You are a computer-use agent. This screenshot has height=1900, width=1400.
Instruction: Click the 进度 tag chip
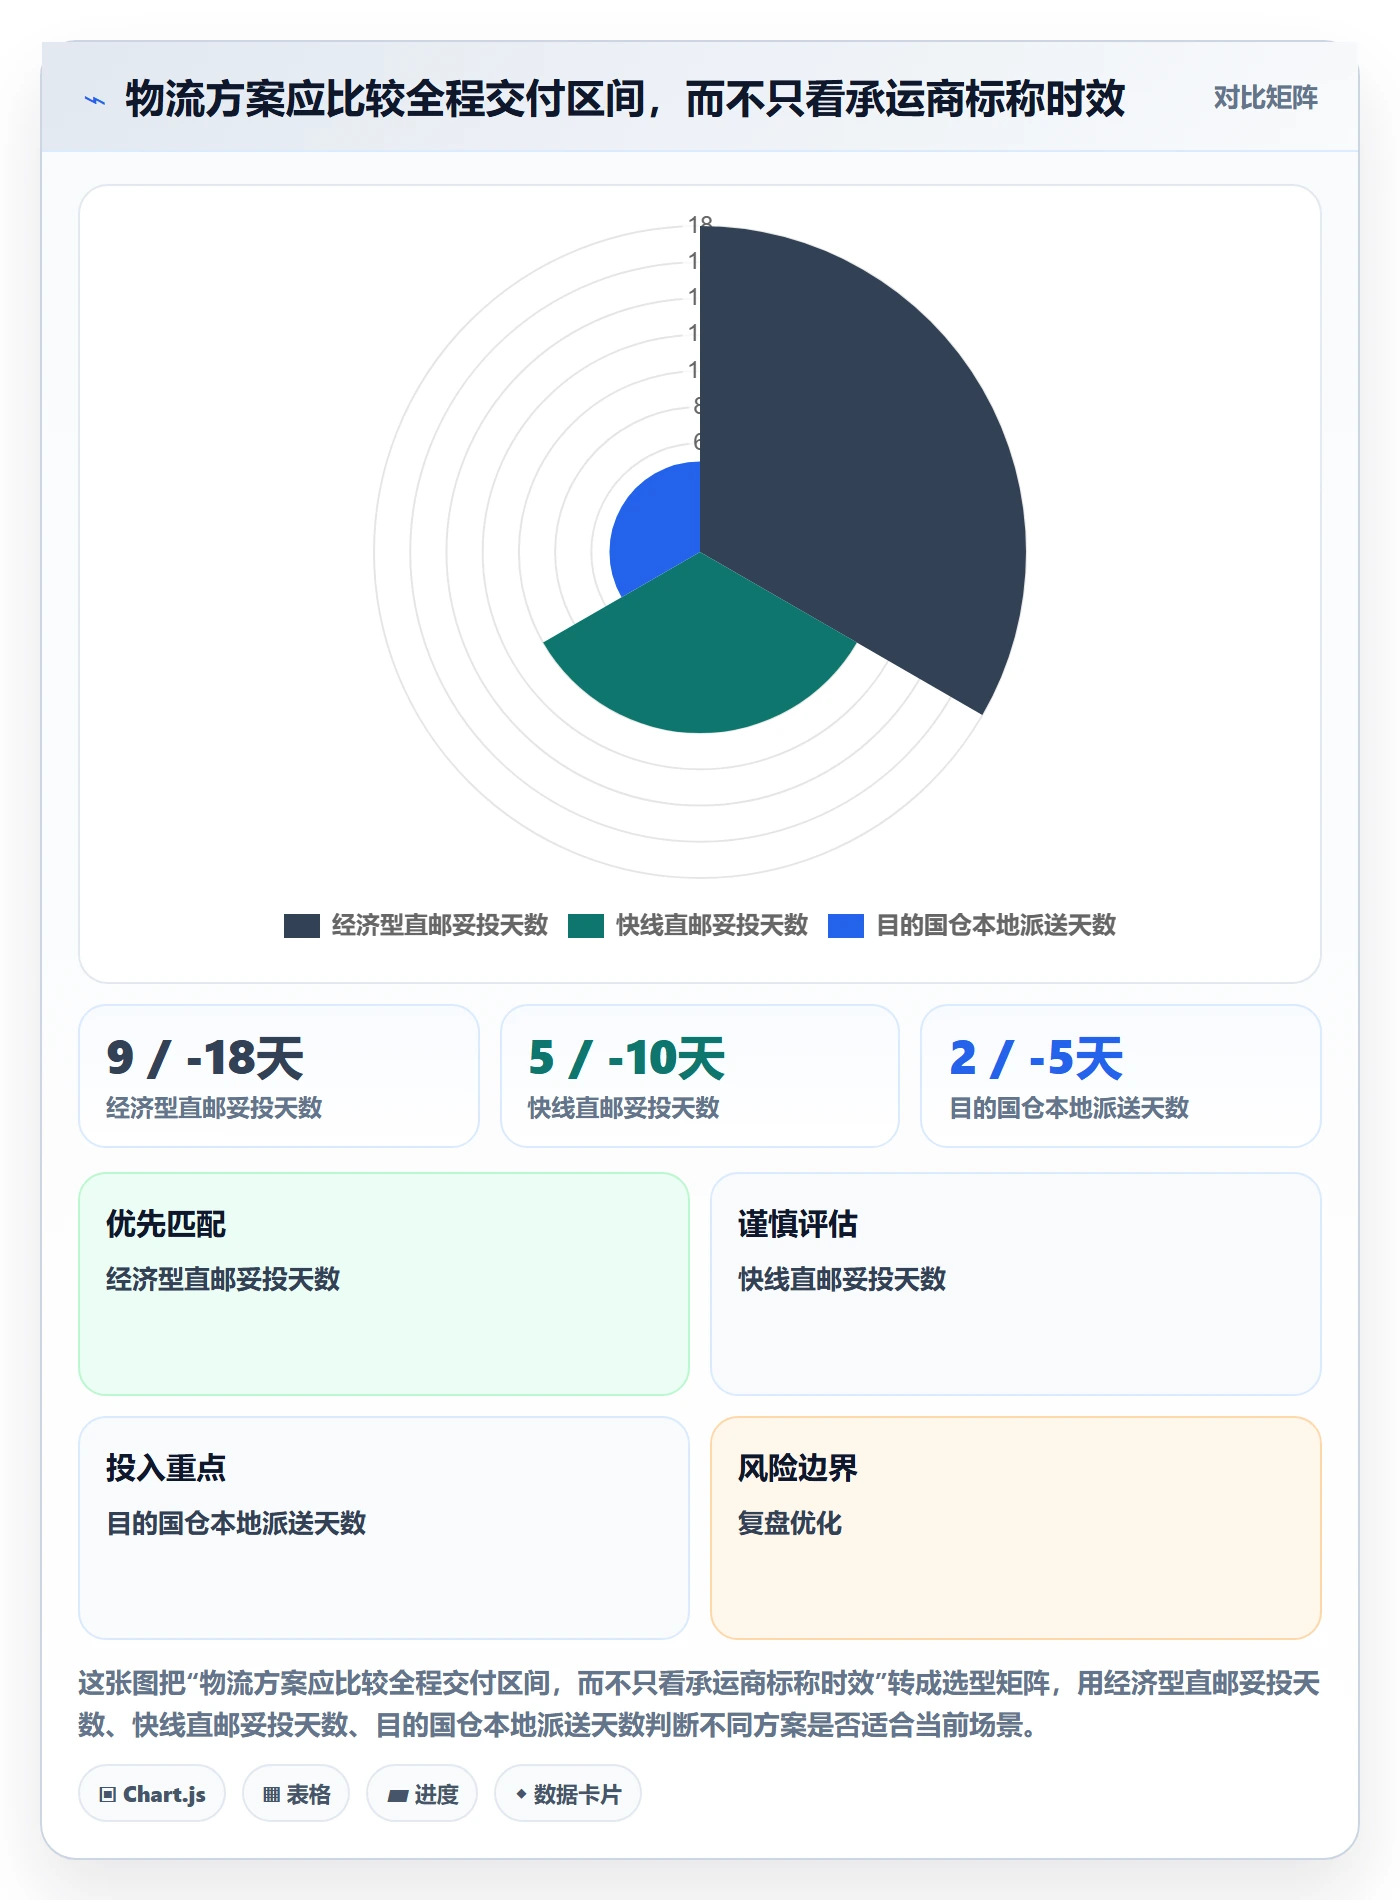point(422,1794)
